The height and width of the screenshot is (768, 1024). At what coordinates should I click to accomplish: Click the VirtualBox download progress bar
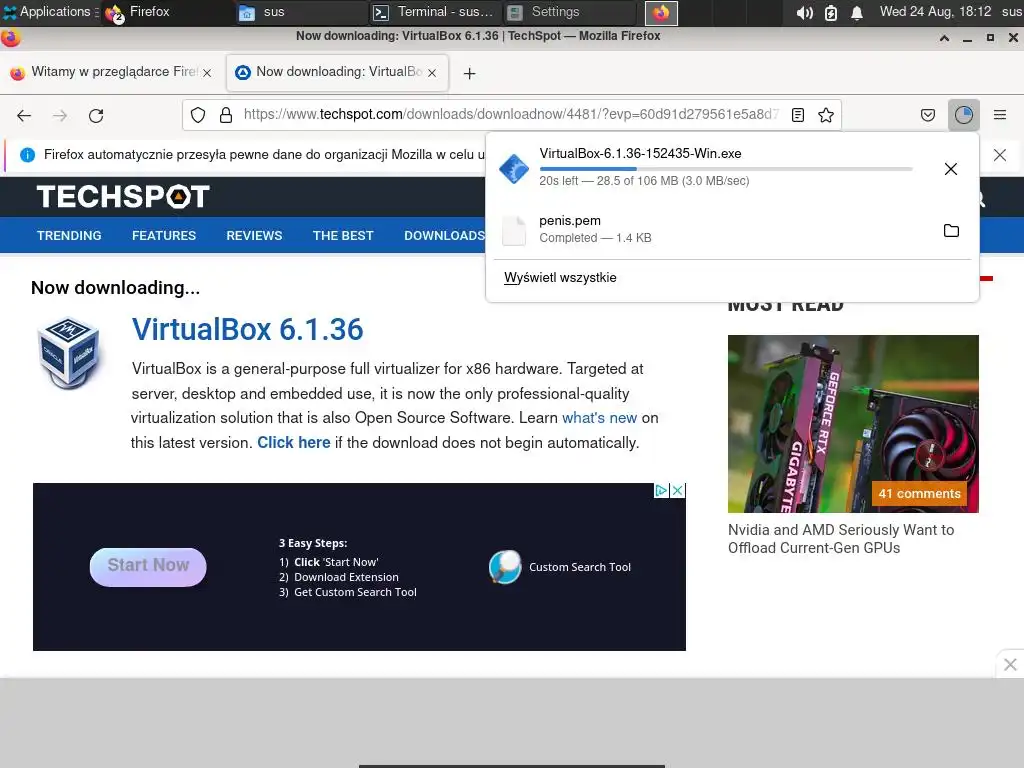[726, 168]
